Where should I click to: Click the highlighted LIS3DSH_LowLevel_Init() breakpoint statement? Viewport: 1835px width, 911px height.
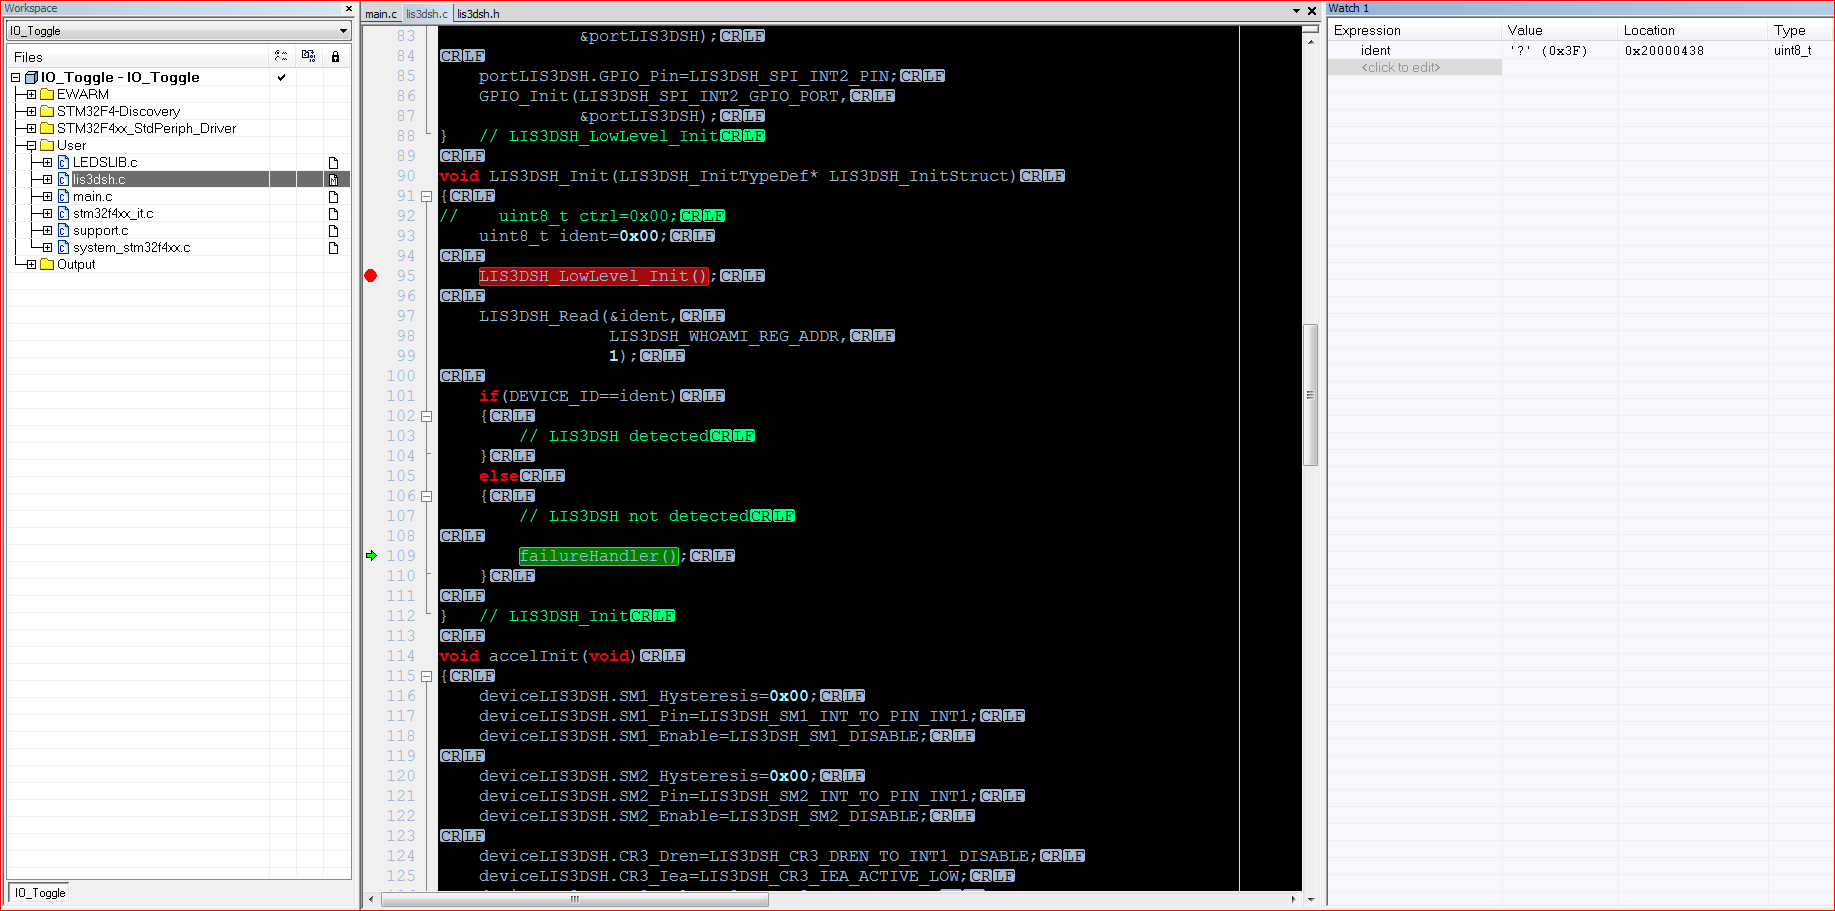[x=594, y=276]
